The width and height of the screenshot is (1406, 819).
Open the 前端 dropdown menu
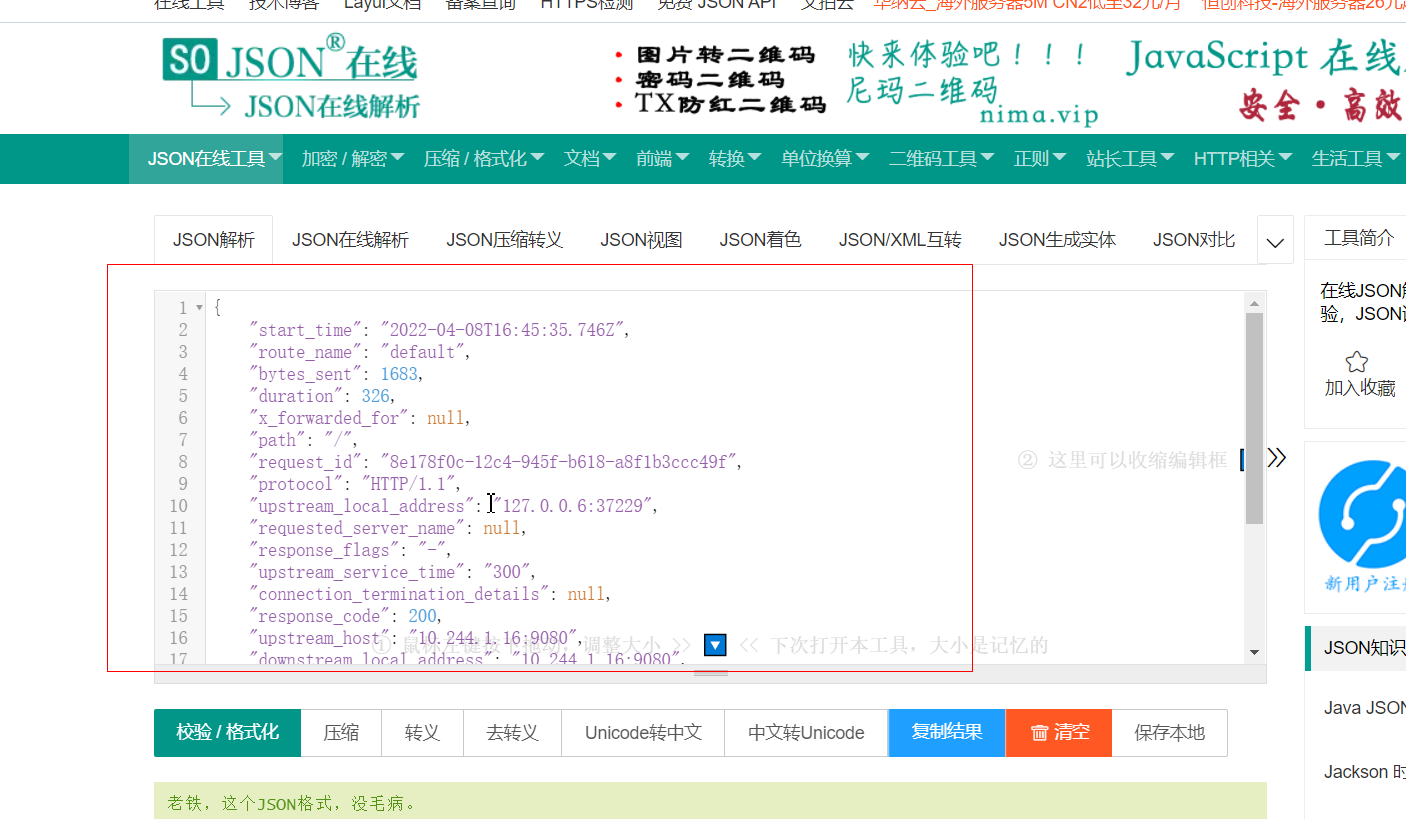[x=663, y=158]
